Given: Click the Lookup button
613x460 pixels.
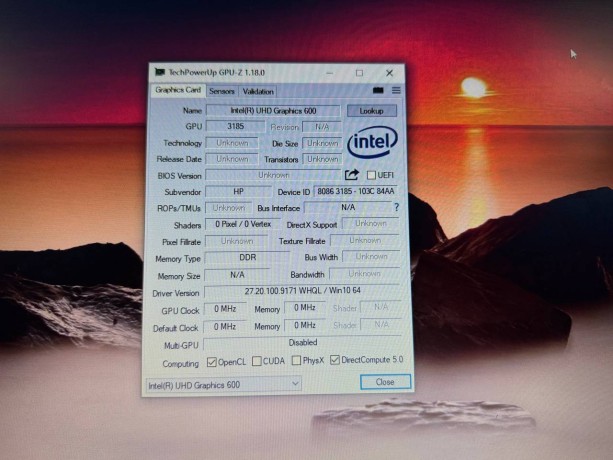Looking at the screenshot, I should (x=371, y=111).
